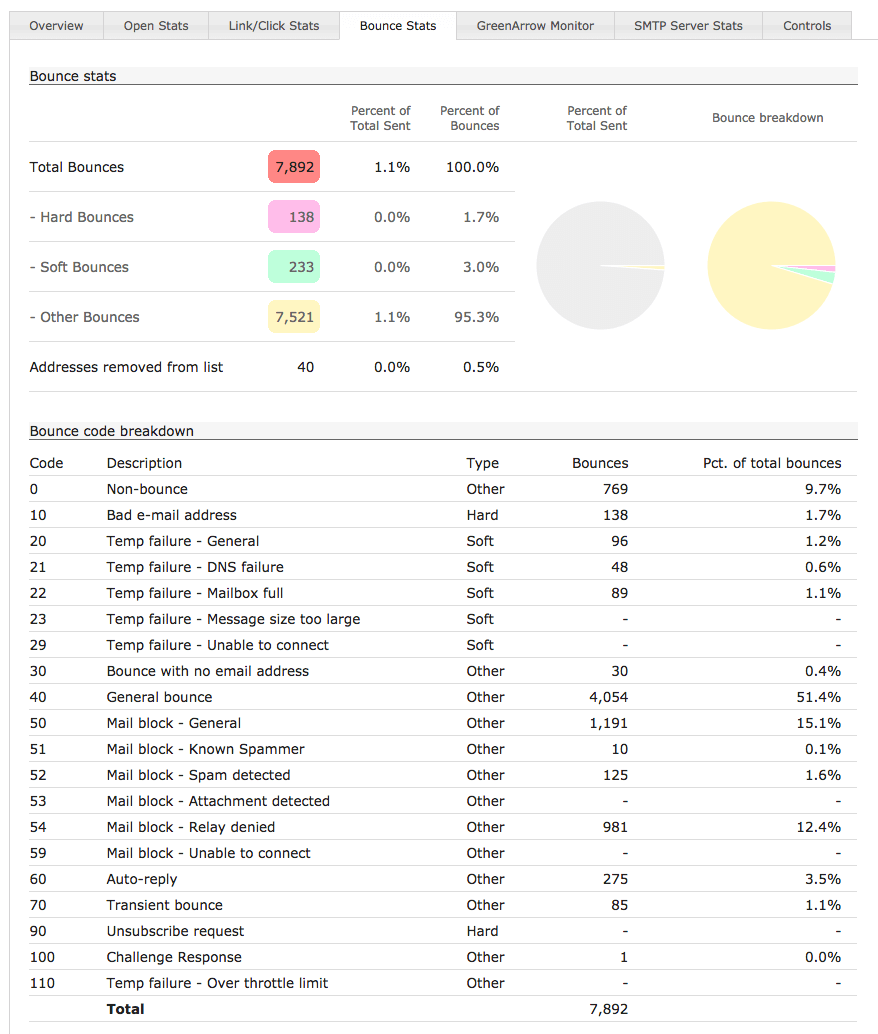Click the yellow Bounce breakdown pie chart
Viewport: 878px width, 1034px height.
(x=770, y=265)
